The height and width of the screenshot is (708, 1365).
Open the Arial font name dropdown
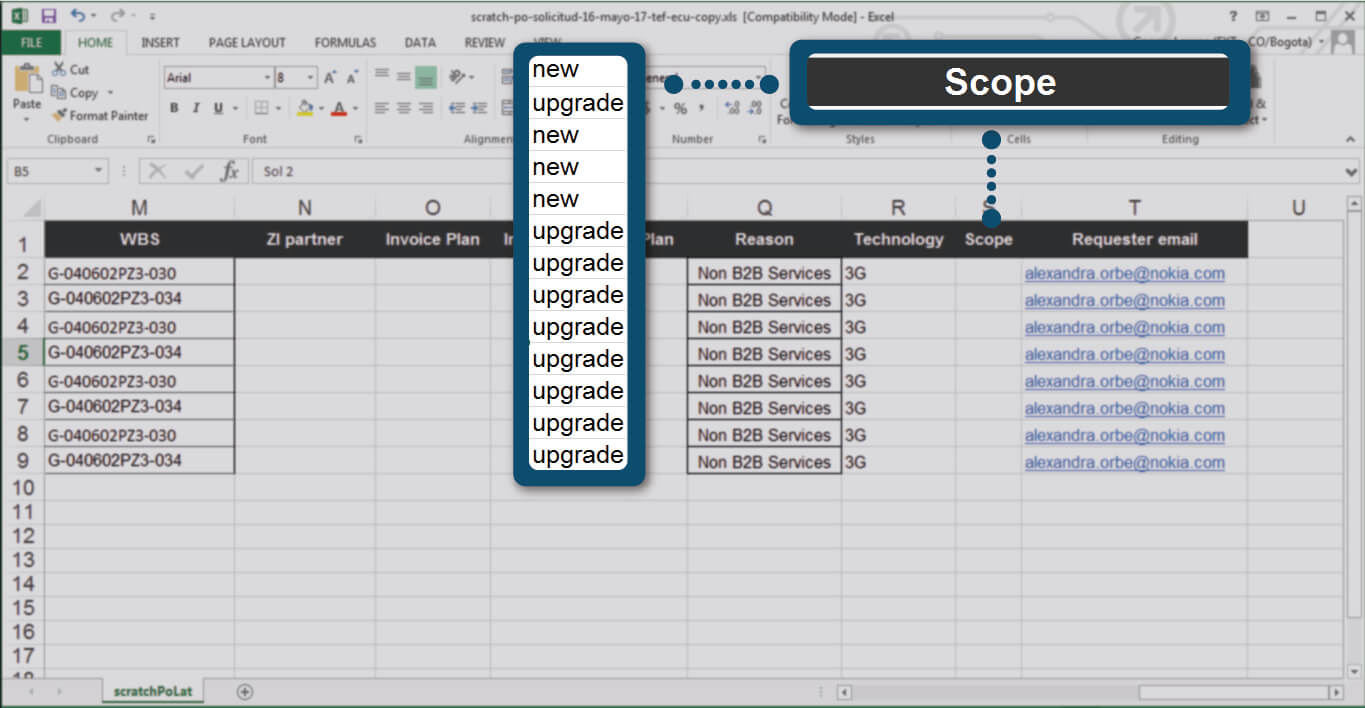tap(267, 77)
